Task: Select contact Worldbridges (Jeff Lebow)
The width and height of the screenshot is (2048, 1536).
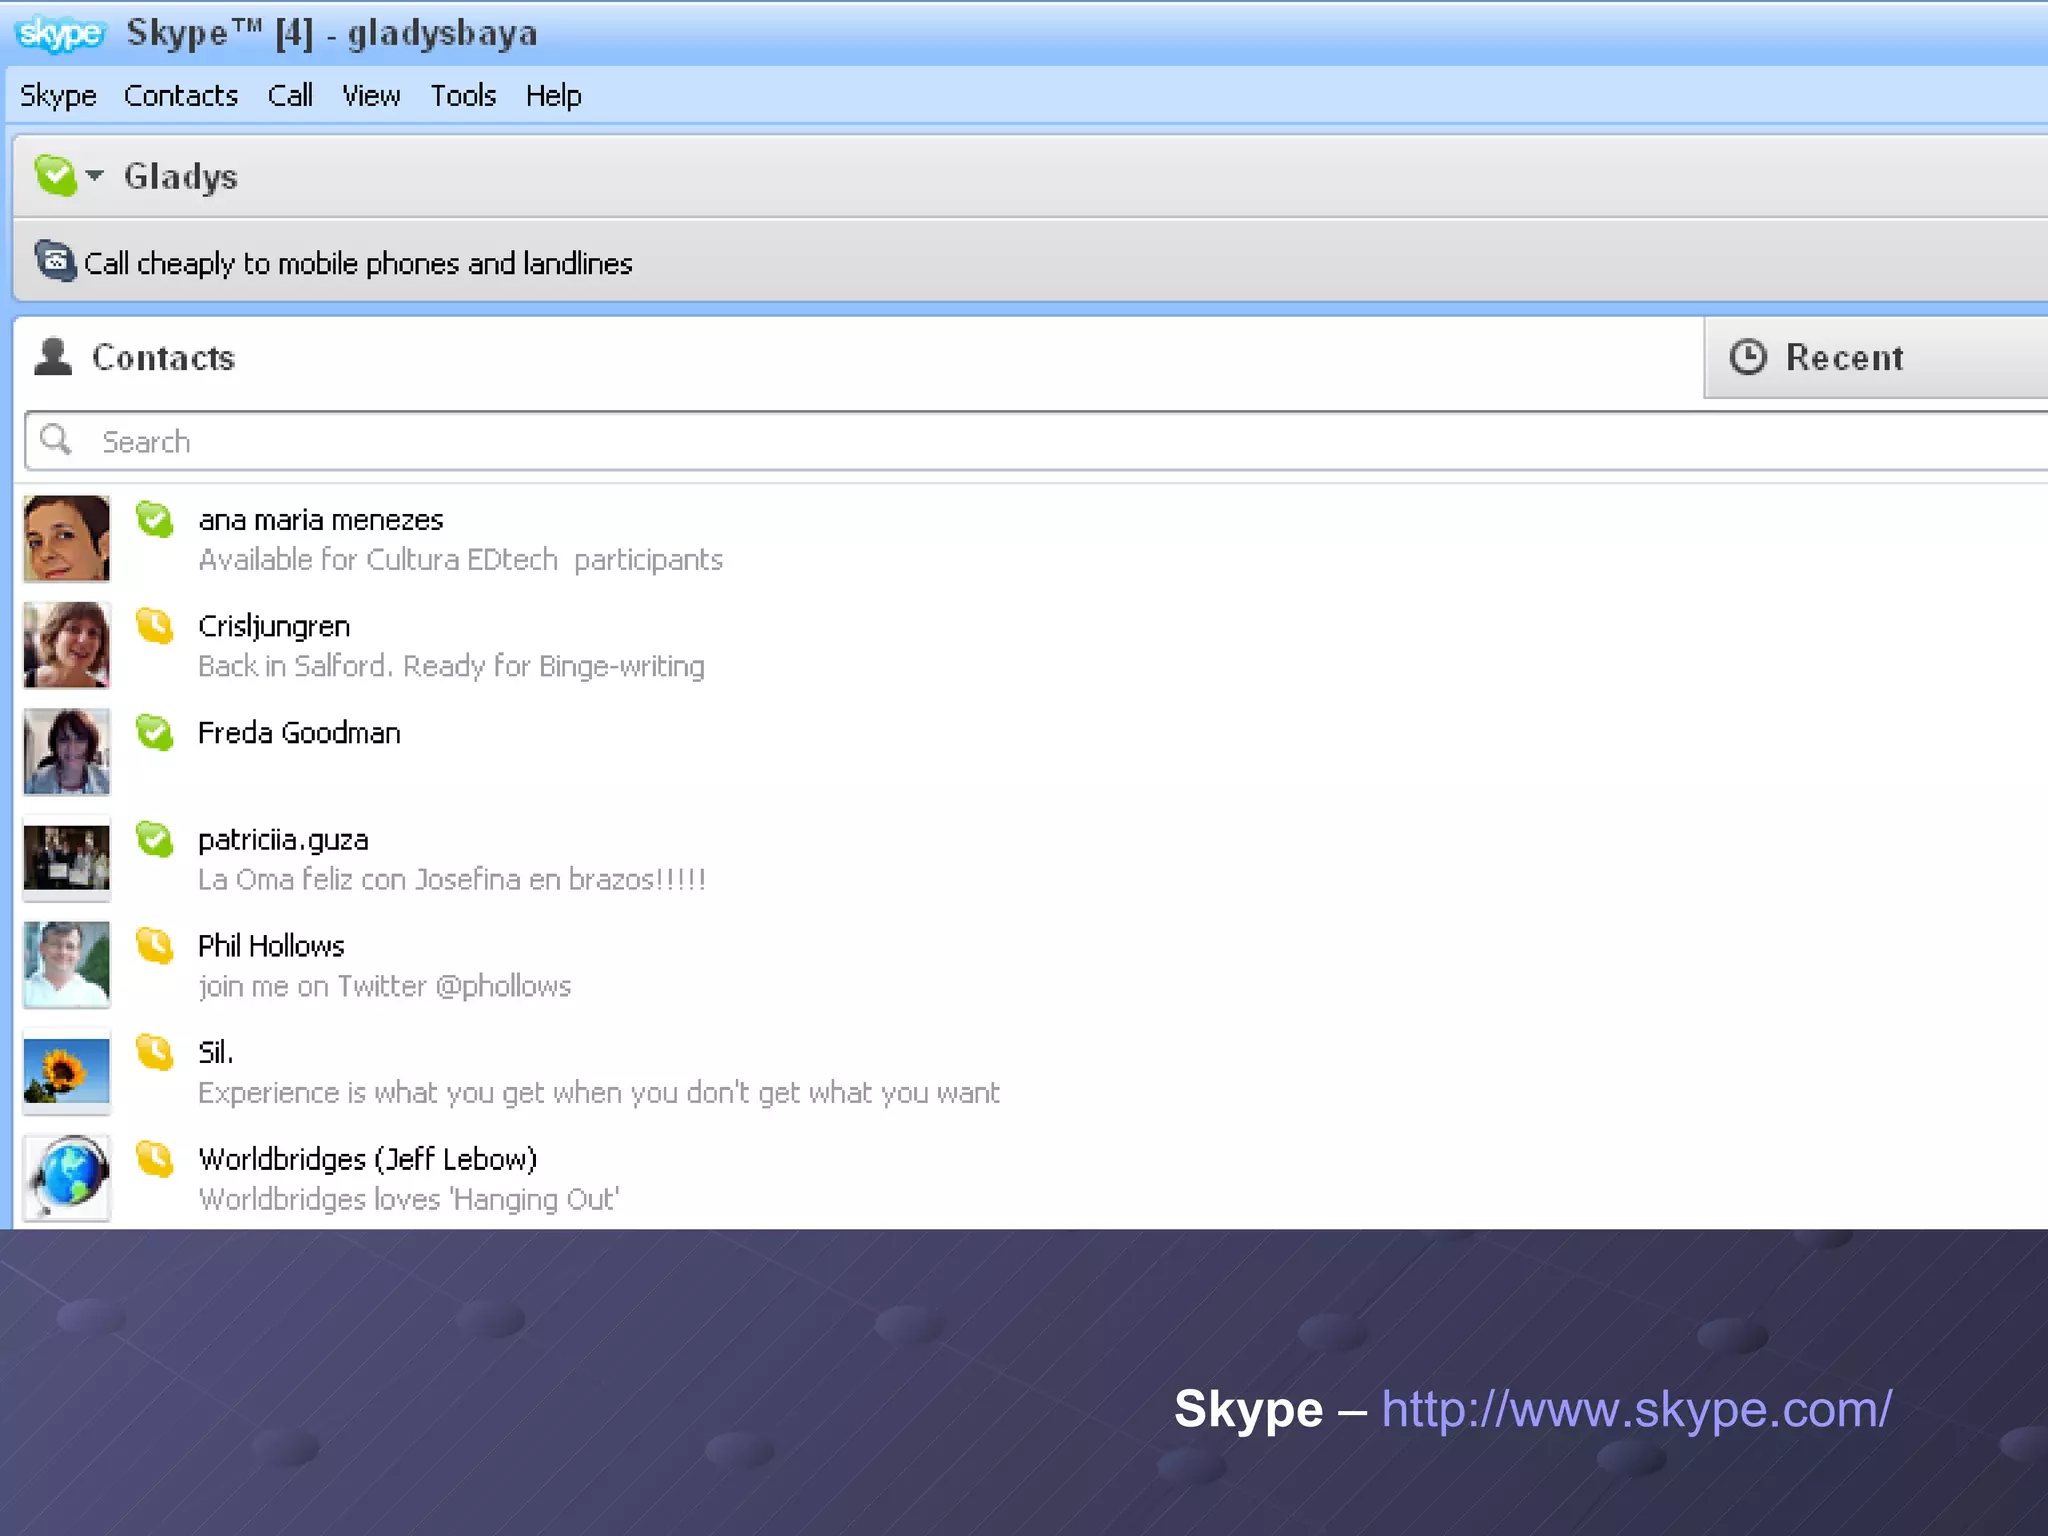Action: click(368, 1160)
